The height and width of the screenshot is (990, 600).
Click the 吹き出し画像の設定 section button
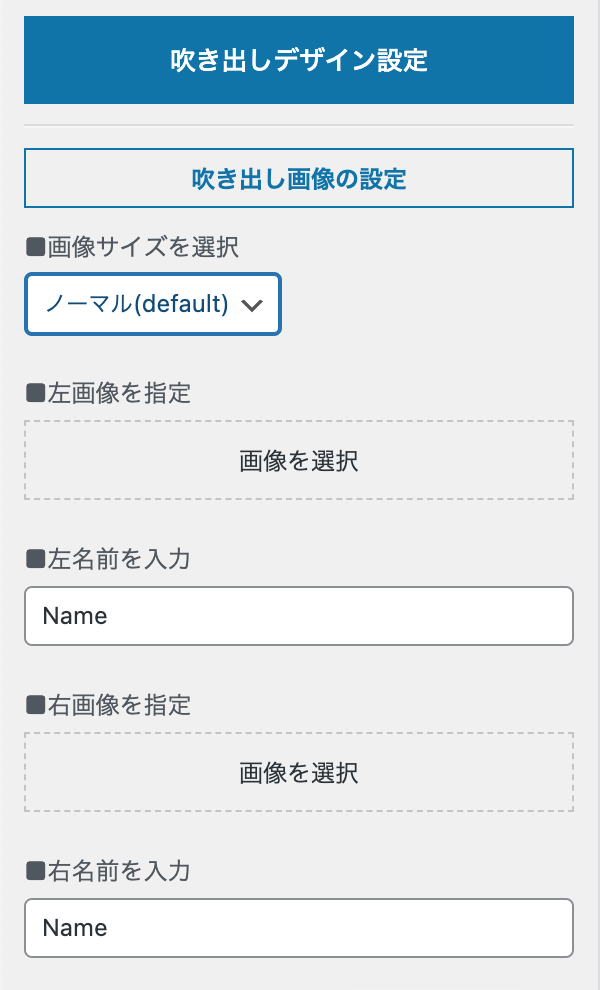coord(298,178)
